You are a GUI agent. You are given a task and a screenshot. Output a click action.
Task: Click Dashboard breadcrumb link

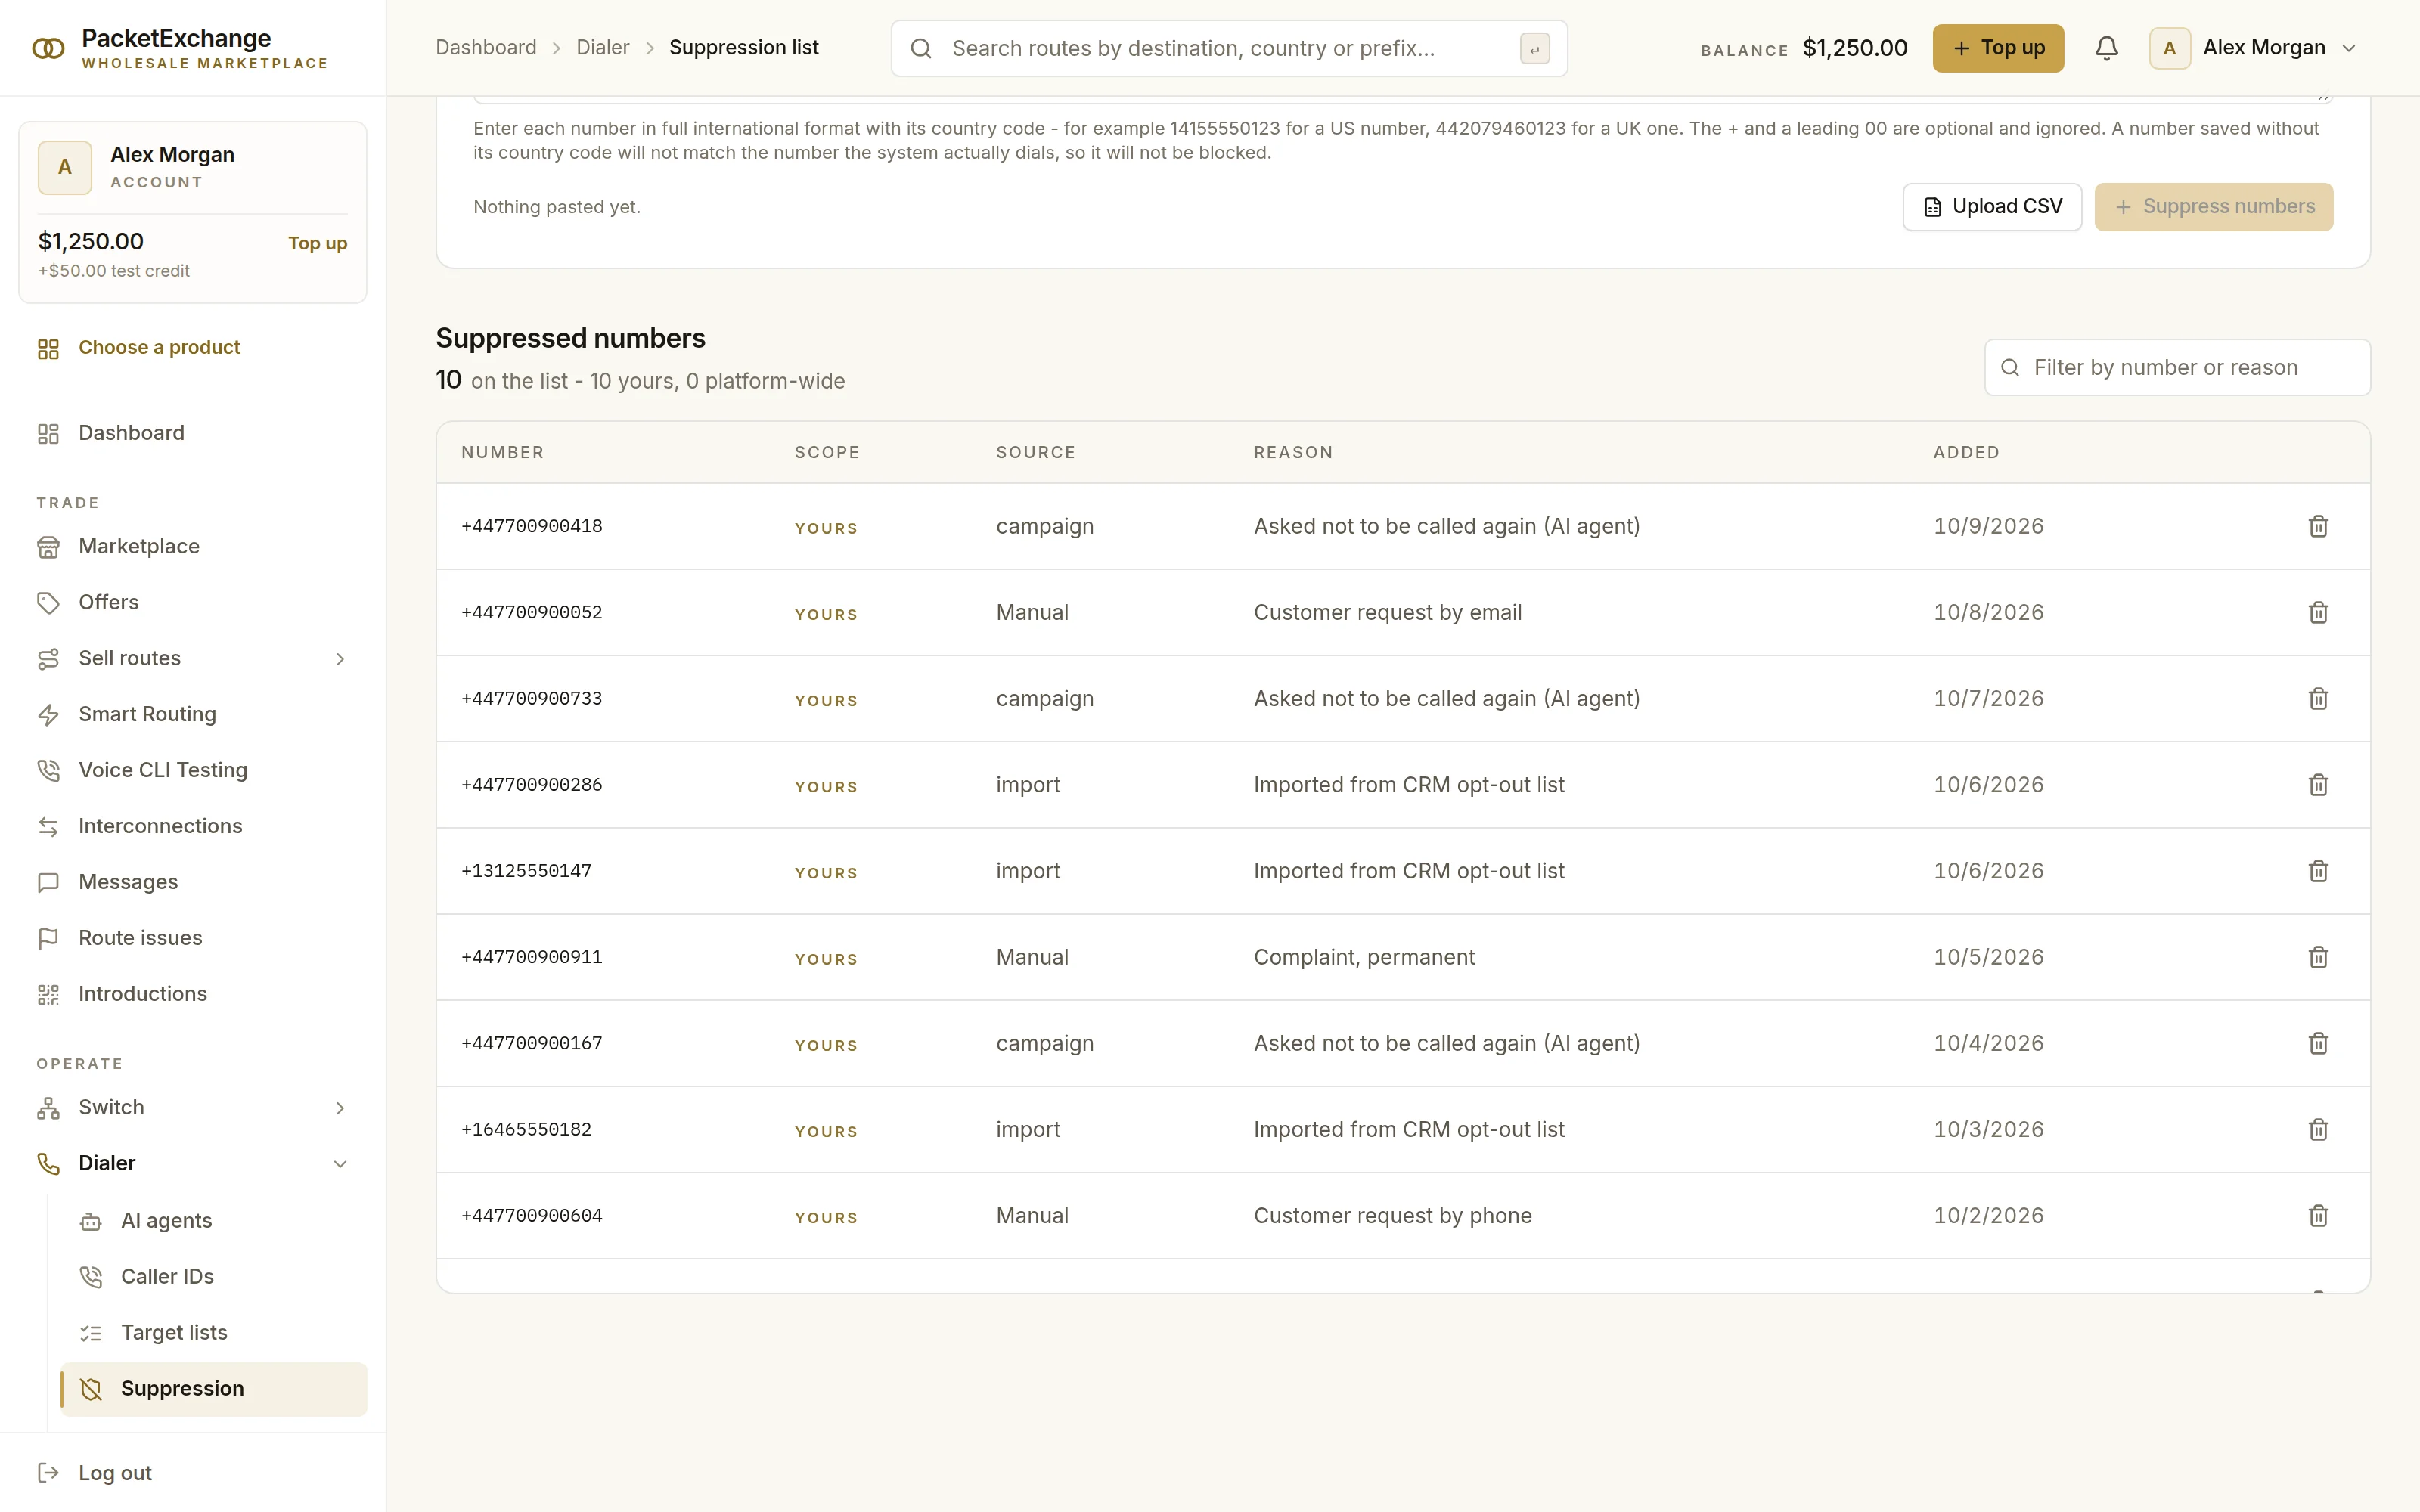(486, 48)
